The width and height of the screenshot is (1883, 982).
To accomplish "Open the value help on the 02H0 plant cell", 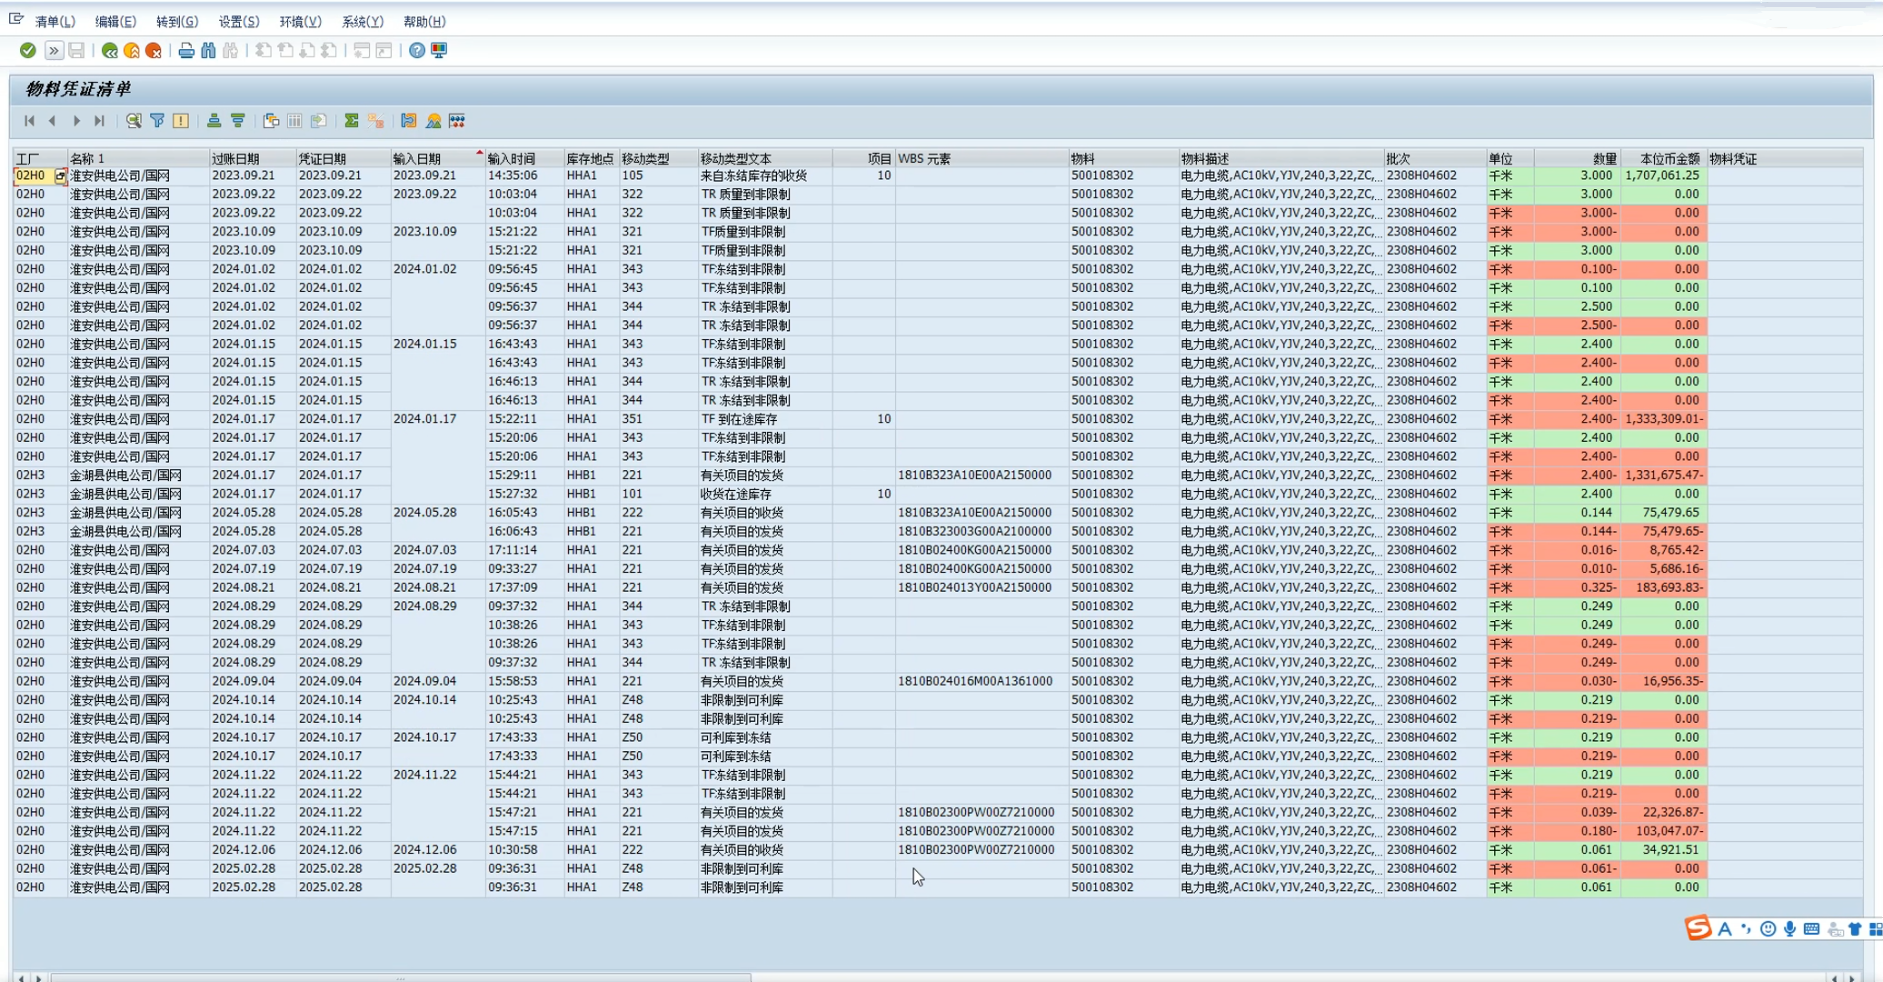I will (x=60, y=176).
